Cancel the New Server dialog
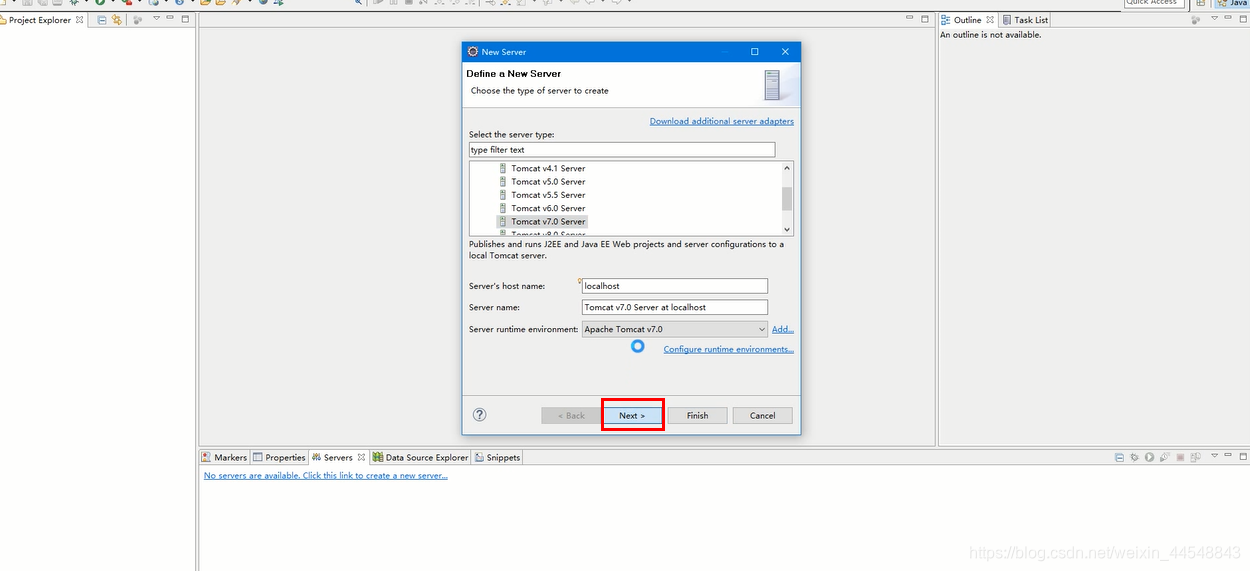The height and width of the screenshot is (571, 1250). [x=763, y=415]
